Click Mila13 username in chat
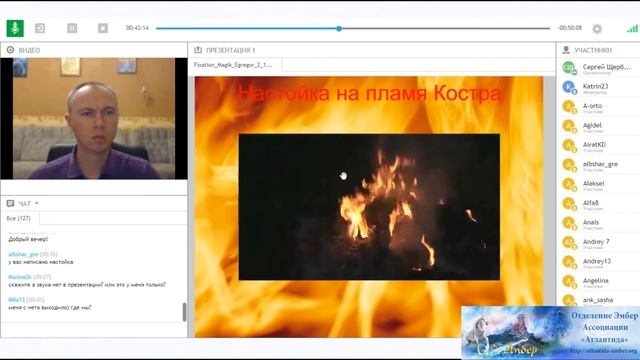 [x=16, y=300]
